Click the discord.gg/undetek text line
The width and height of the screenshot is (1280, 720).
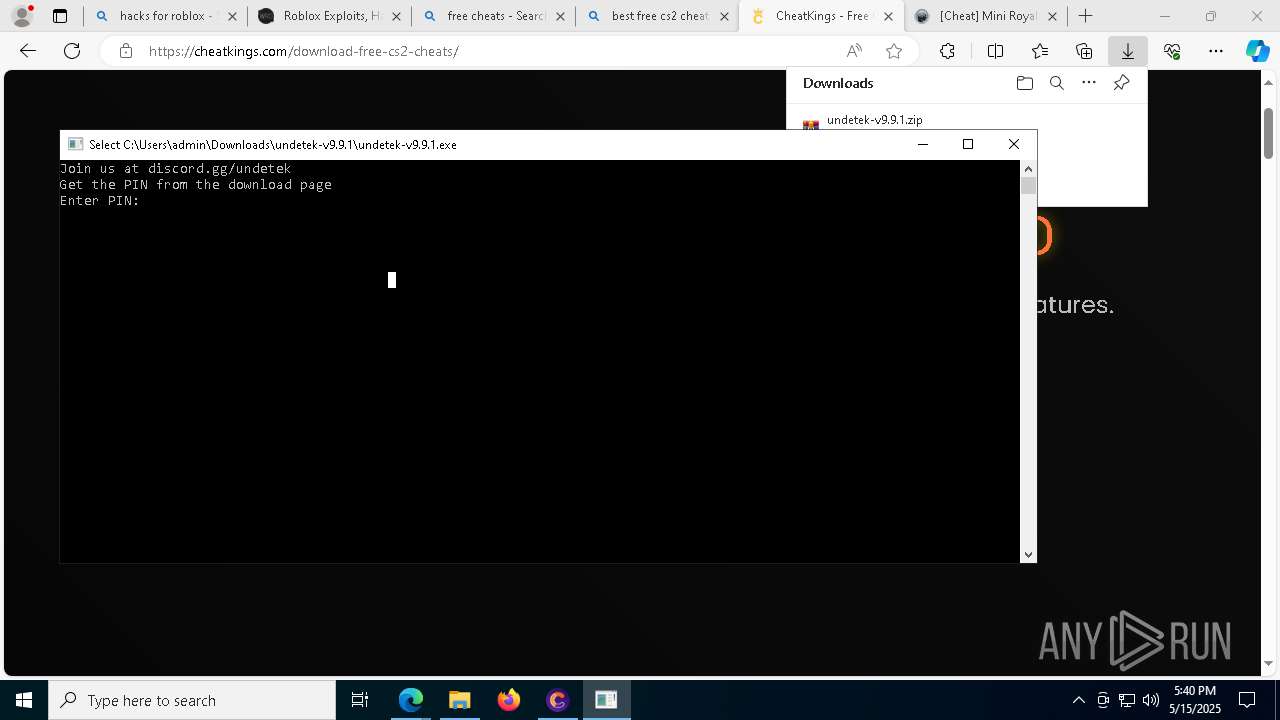(175, 169)
